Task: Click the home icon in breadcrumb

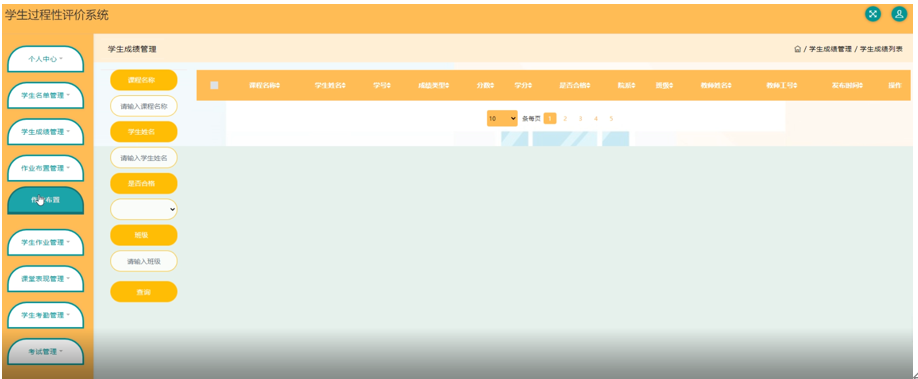Action: click(x=797, y=49)
